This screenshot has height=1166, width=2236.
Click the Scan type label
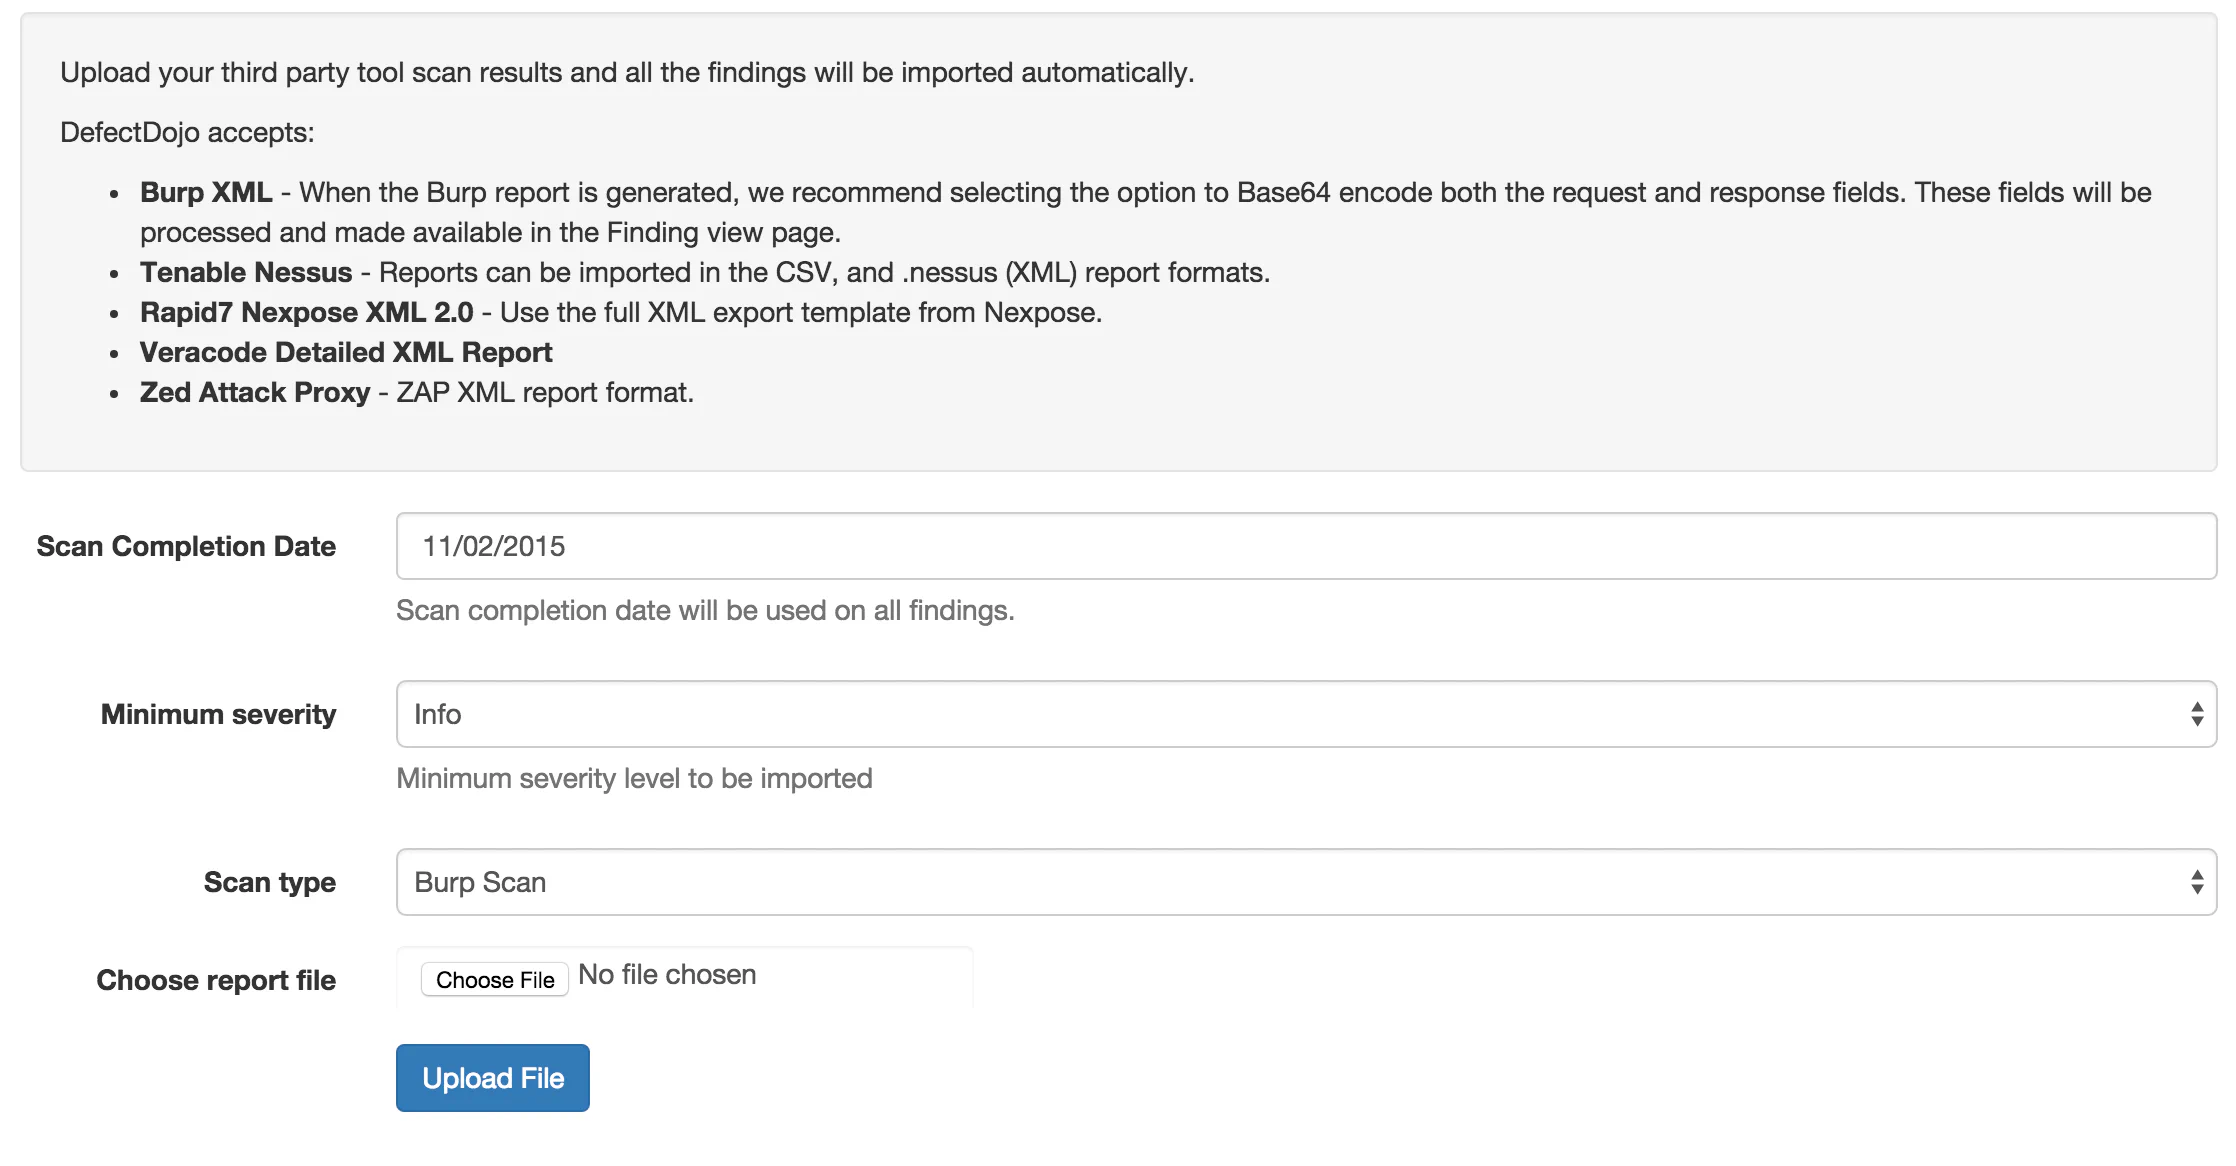point(269,881)
